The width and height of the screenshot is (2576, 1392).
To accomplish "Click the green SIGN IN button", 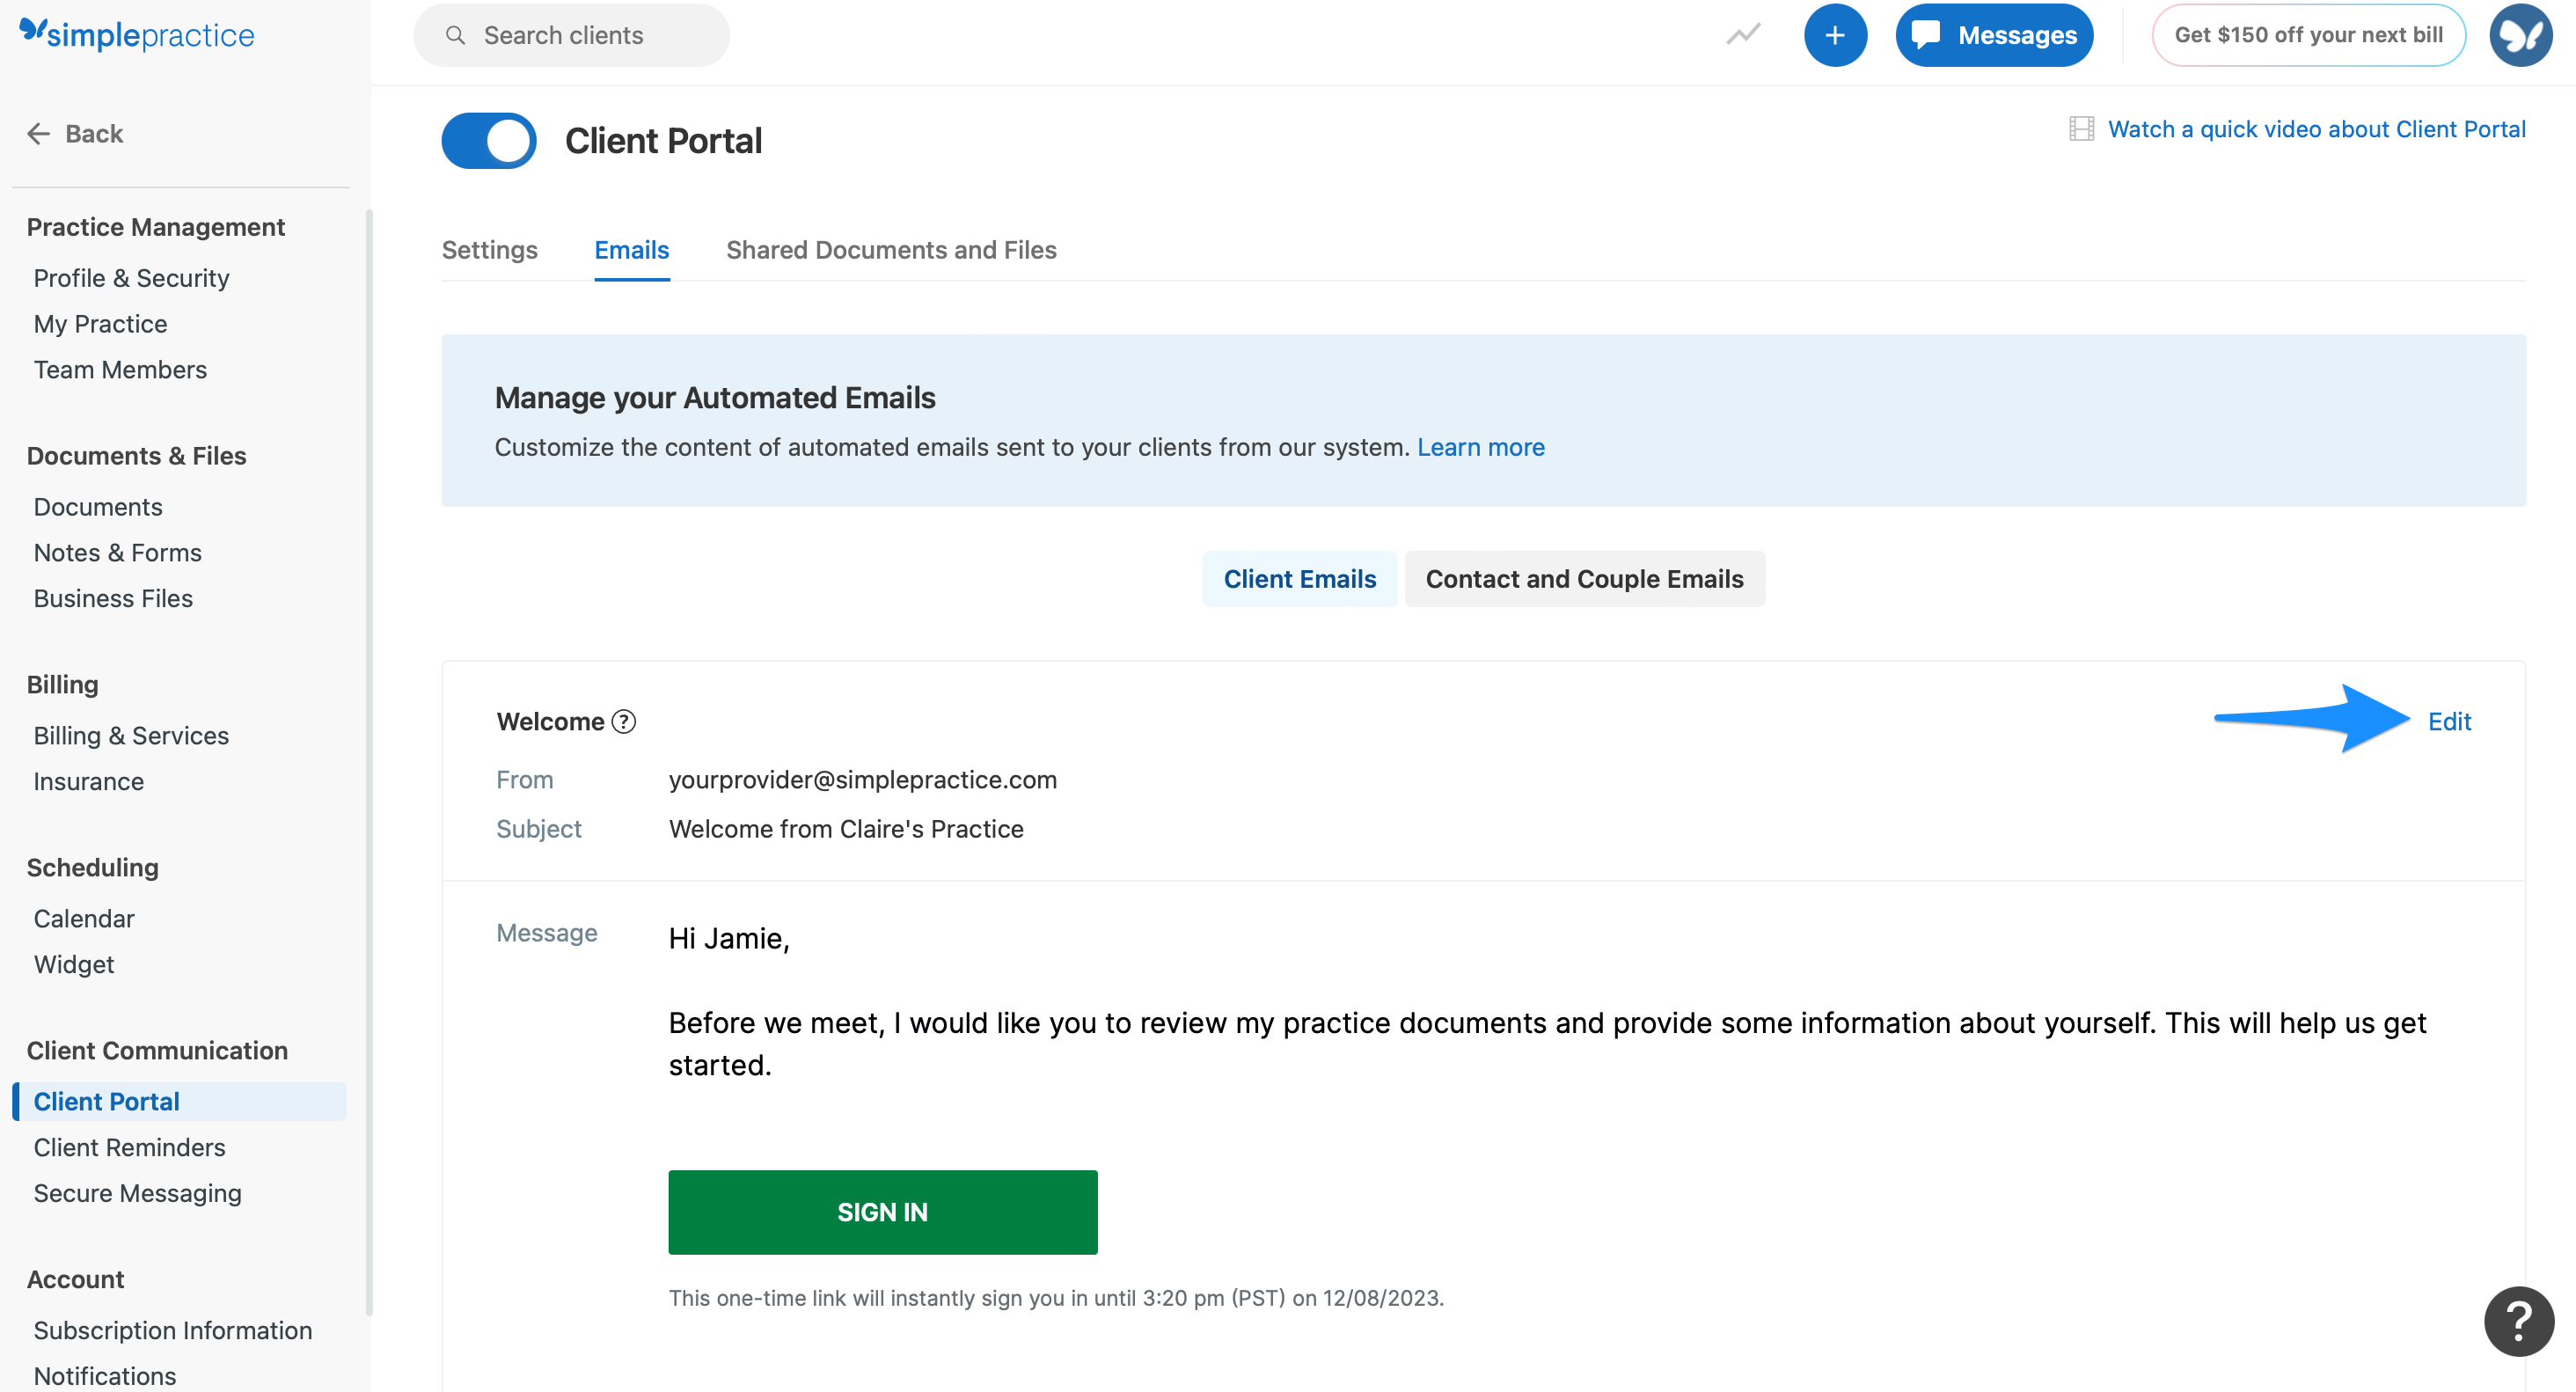I will [x=883, y=1211].
